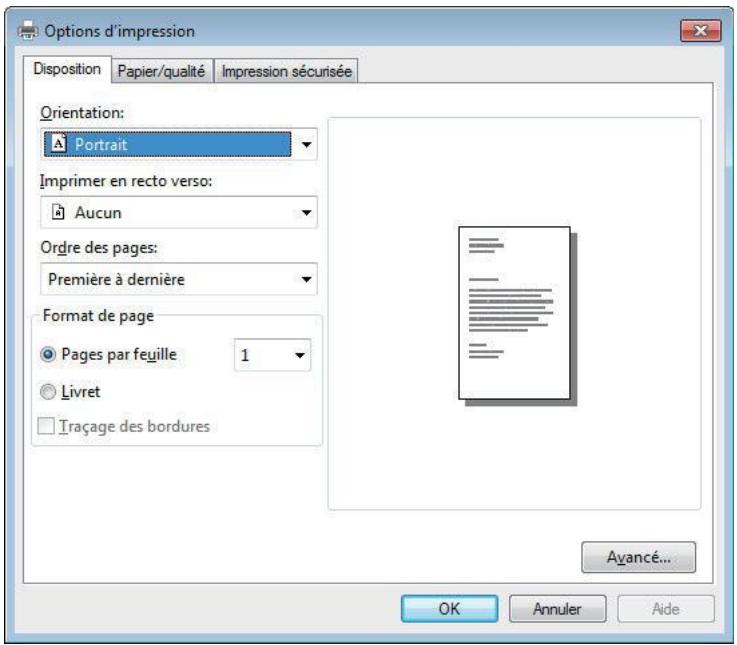737x645 pixels.
Task: Click the Aucun page icon in recto verso
Action: click(x=58, y=212)
